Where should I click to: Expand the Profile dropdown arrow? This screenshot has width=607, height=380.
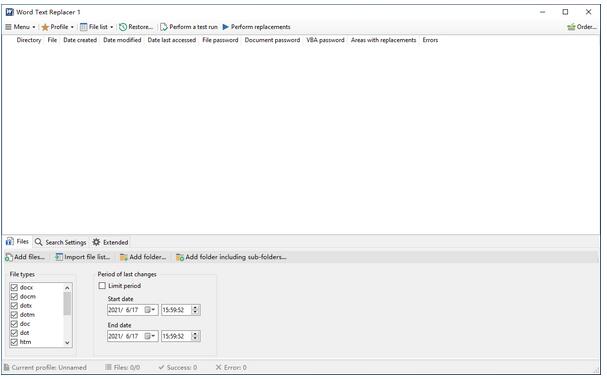point(72,27)
